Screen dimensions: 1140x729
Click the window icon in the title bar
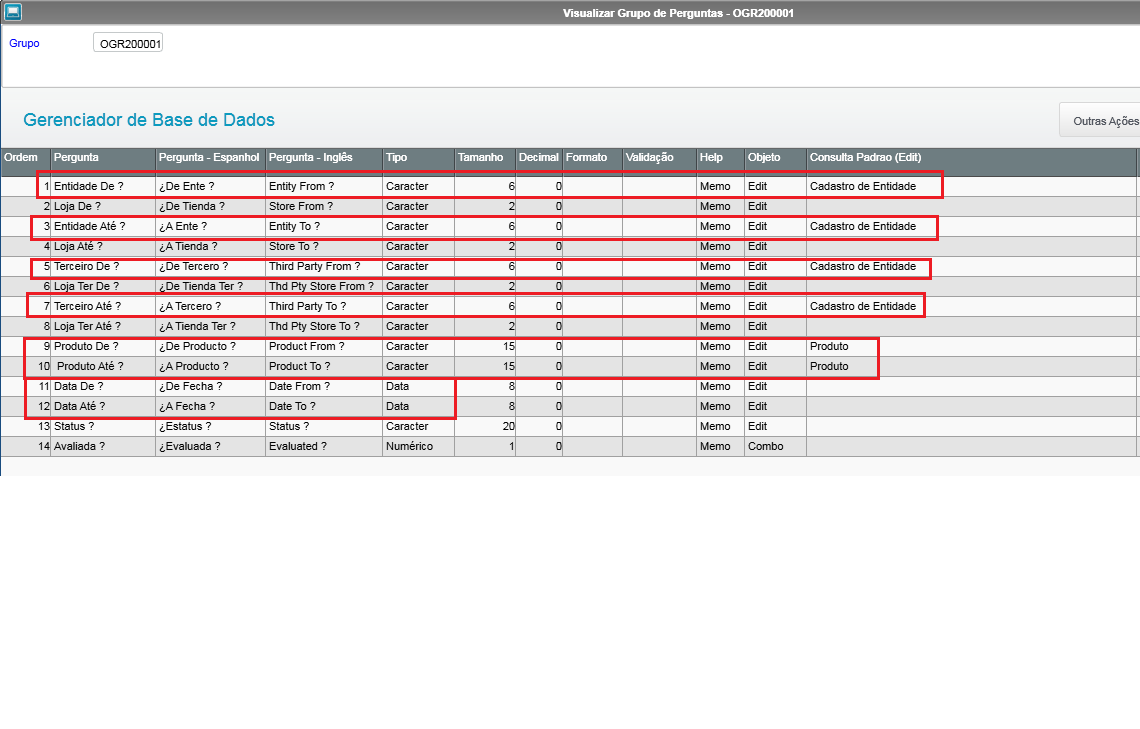[x=13, y=12]
